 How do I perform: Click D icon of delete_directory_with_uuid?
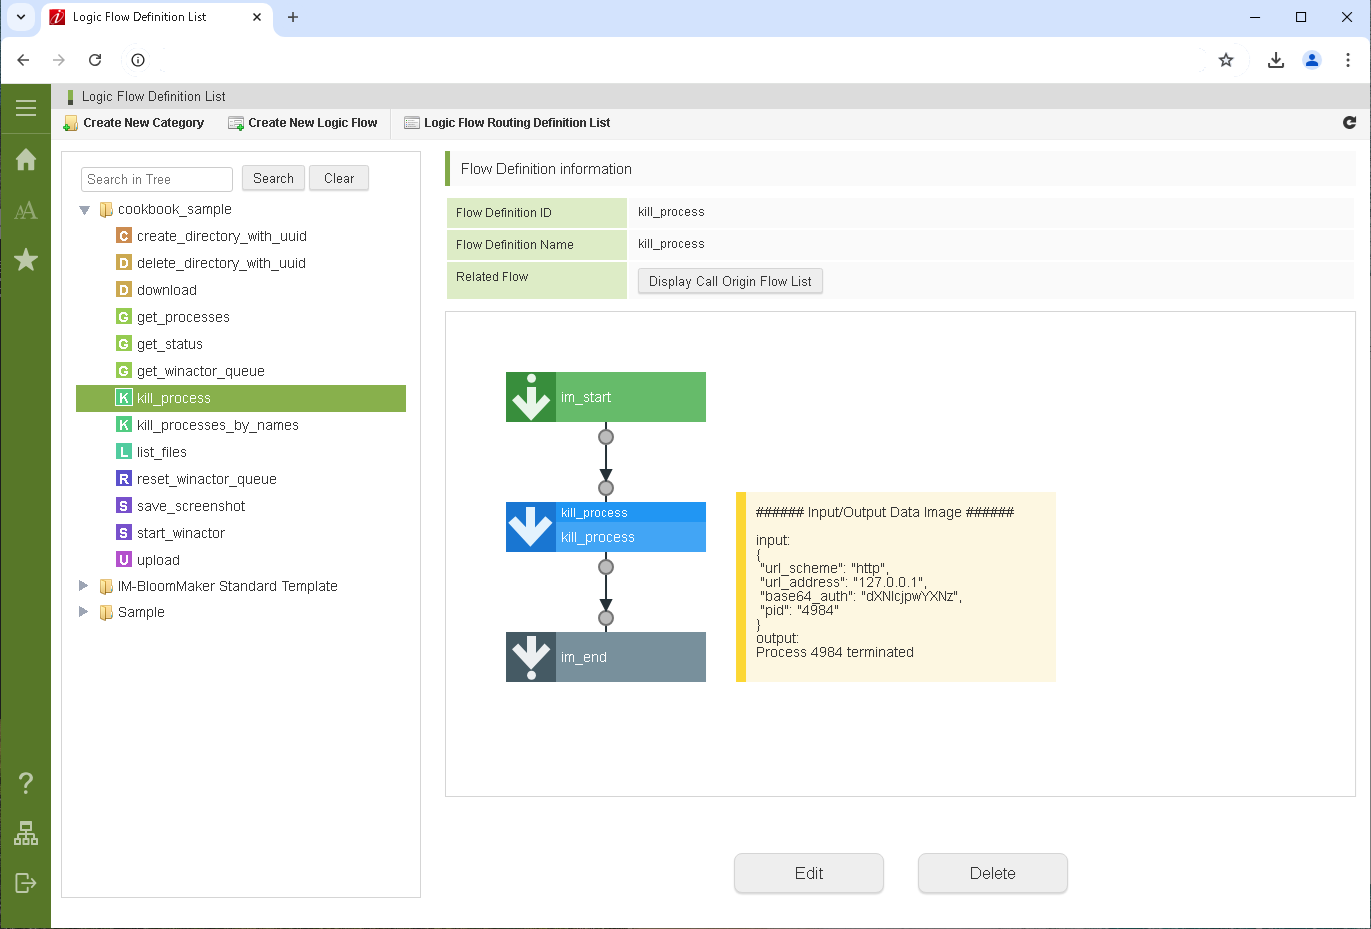124,263
